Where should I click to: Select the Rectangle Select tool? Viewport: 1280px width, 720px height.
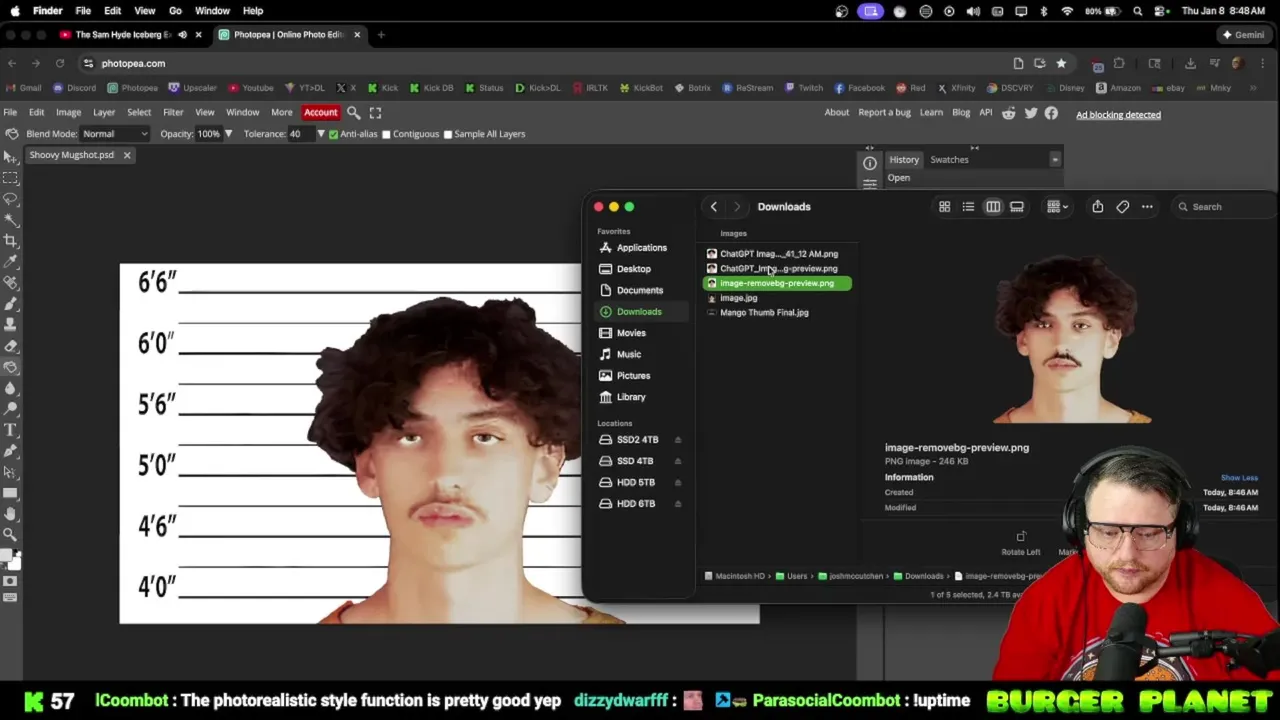pos(10,178)
